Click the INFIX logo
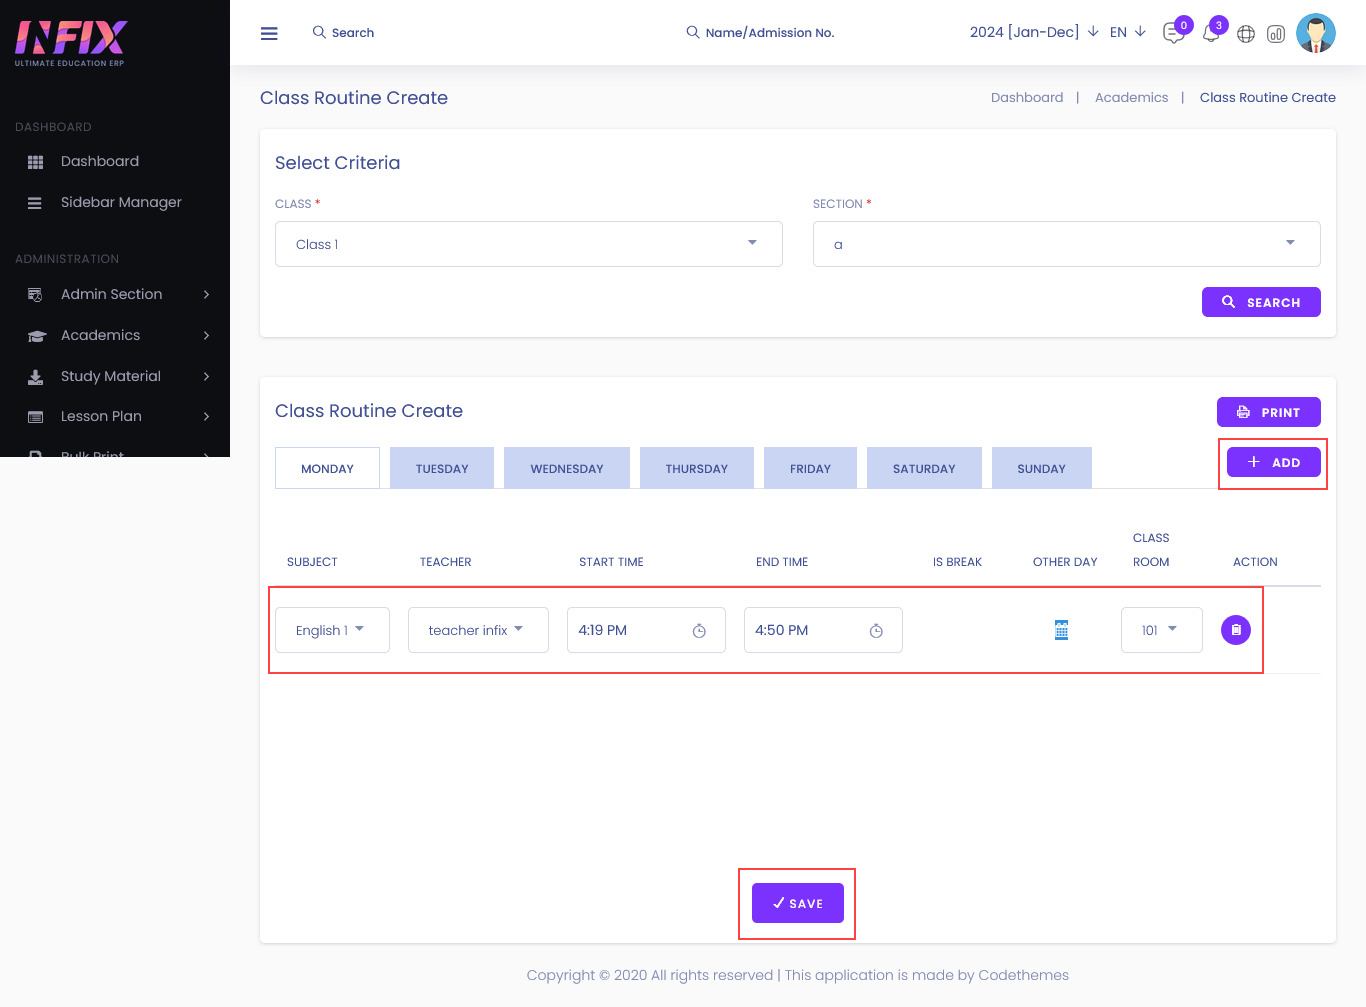The height and width of the screenshot is (1007, 1366). tap(70, 43)
